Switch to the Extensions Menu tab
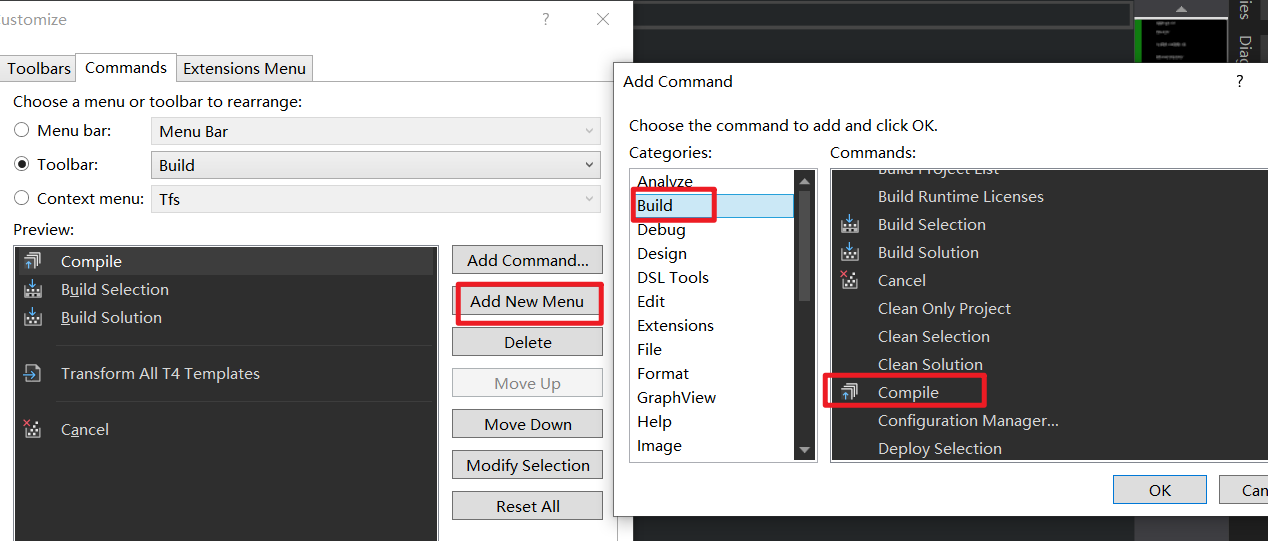Image resolution: width=1268 pixels, height=541 pixels. coord(244,69)
